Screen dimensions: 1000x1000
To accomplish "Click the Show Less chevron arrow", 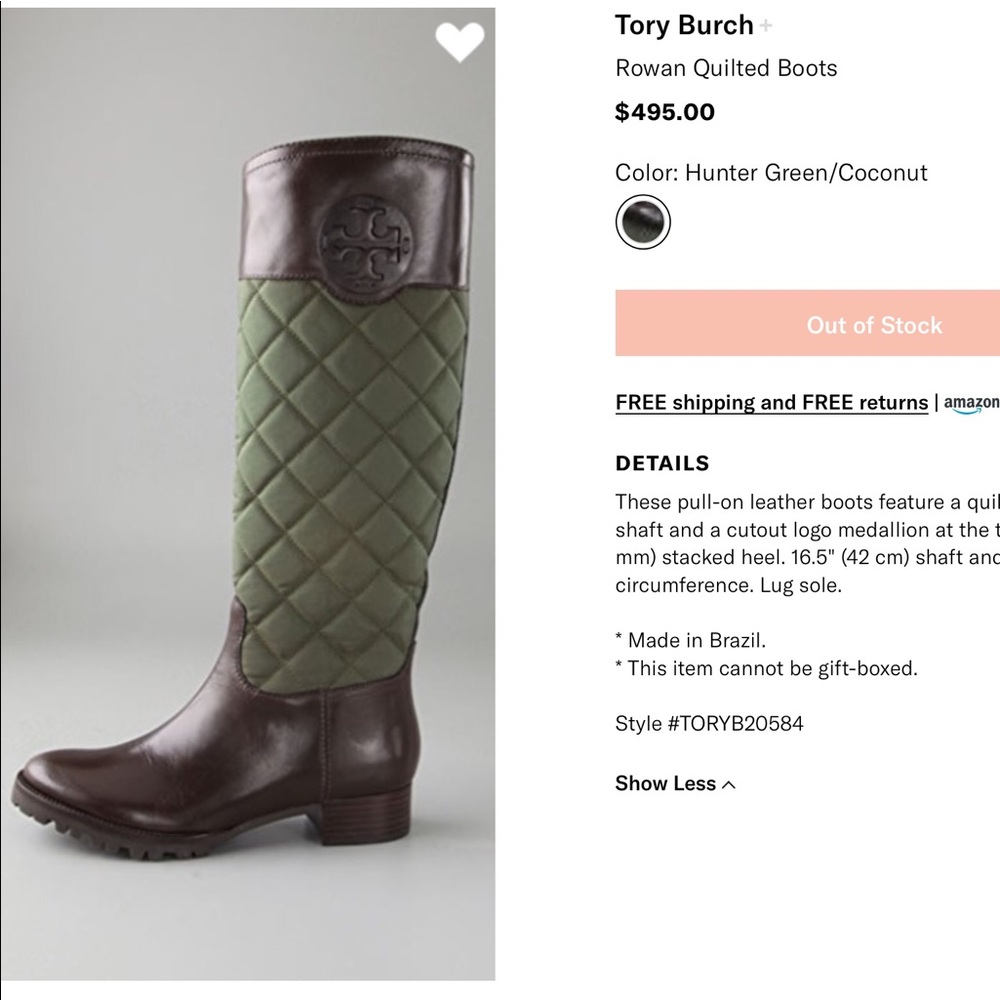I will coord(729,785).
